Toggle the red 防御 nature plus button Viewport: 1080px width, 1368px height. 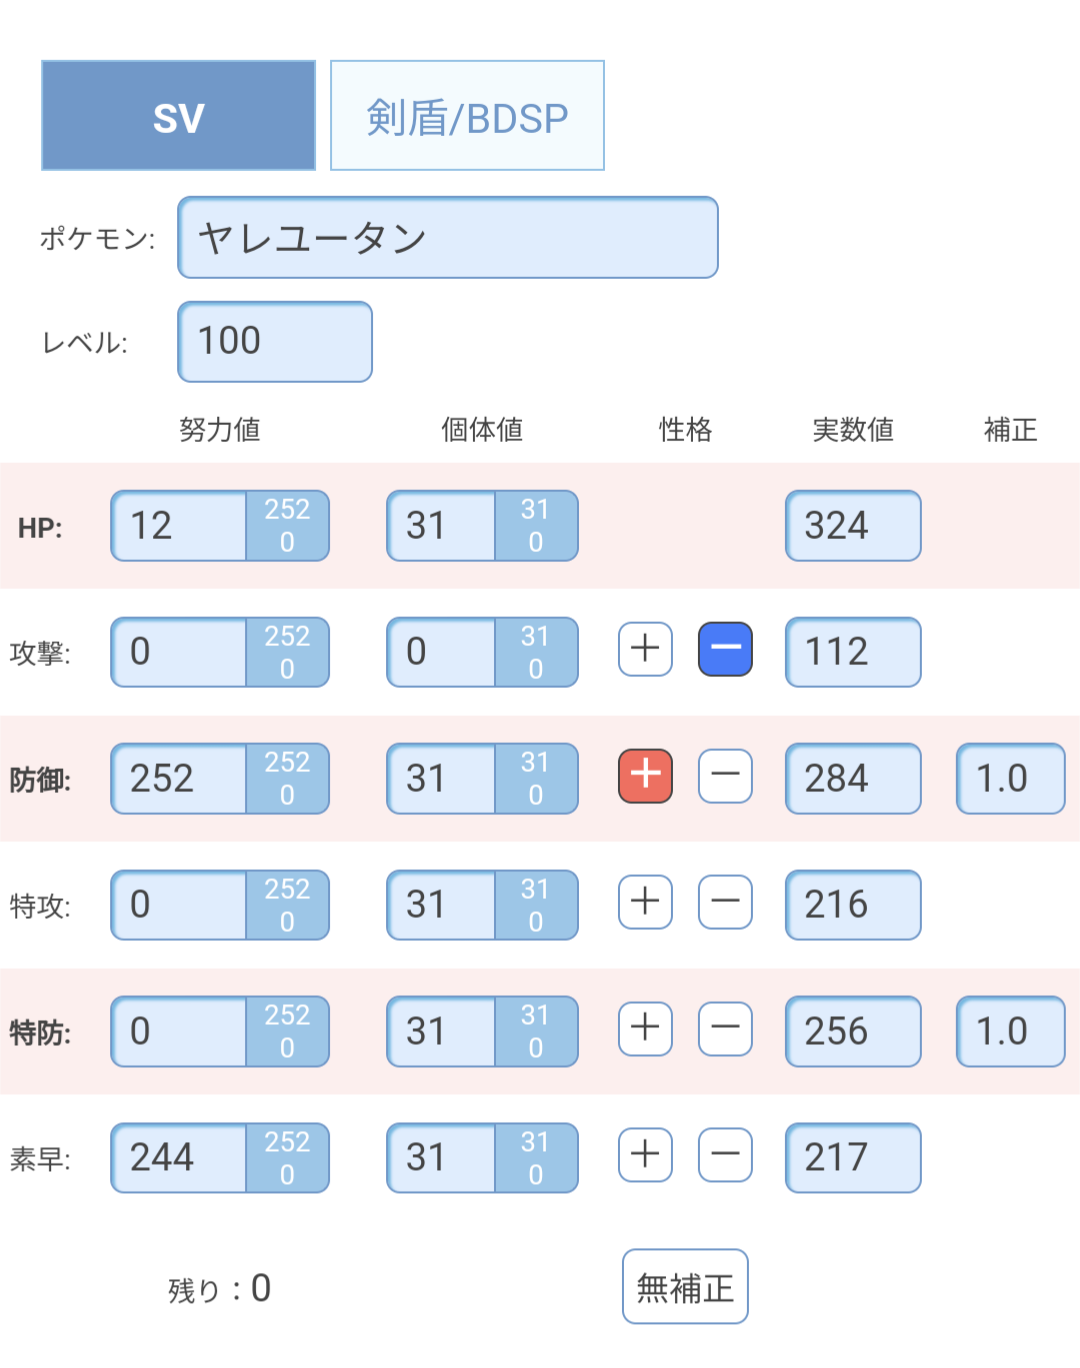click(x=645, y=775)
